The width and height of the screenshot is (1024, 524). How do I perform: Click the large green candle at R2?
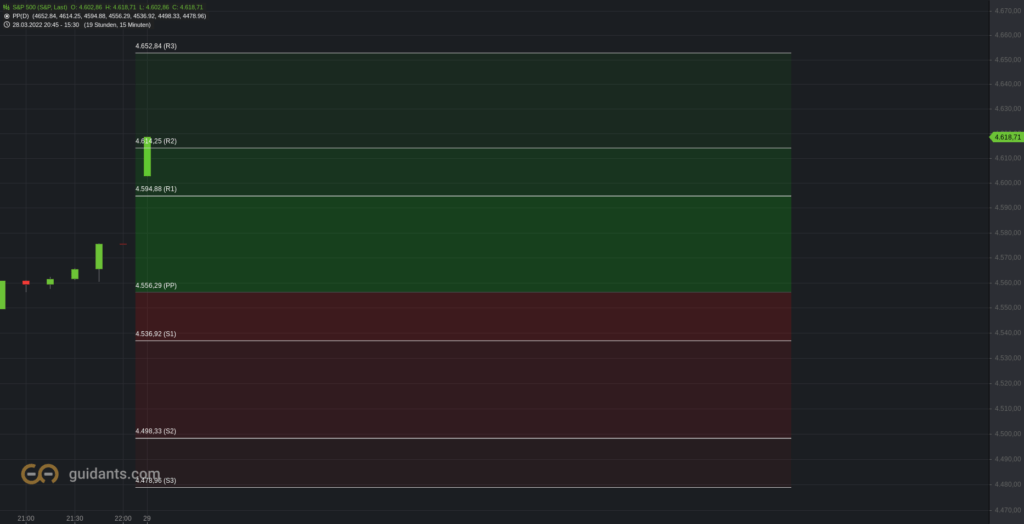(x=148, y=157)
